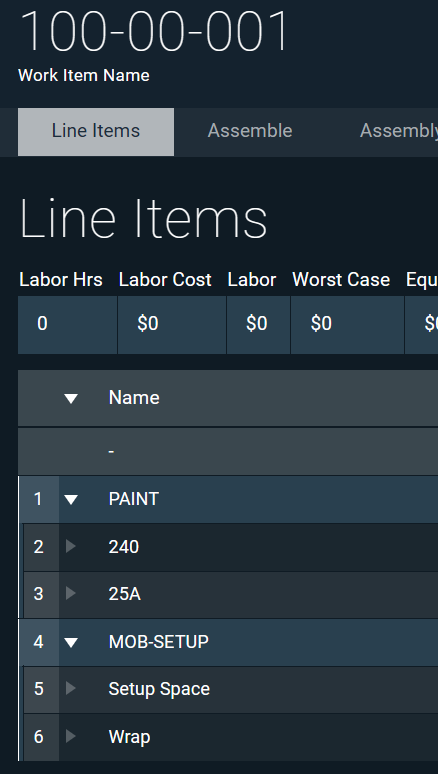
Task: Collapse the MOB-SETUP group
Action: [x=71, y=642]
